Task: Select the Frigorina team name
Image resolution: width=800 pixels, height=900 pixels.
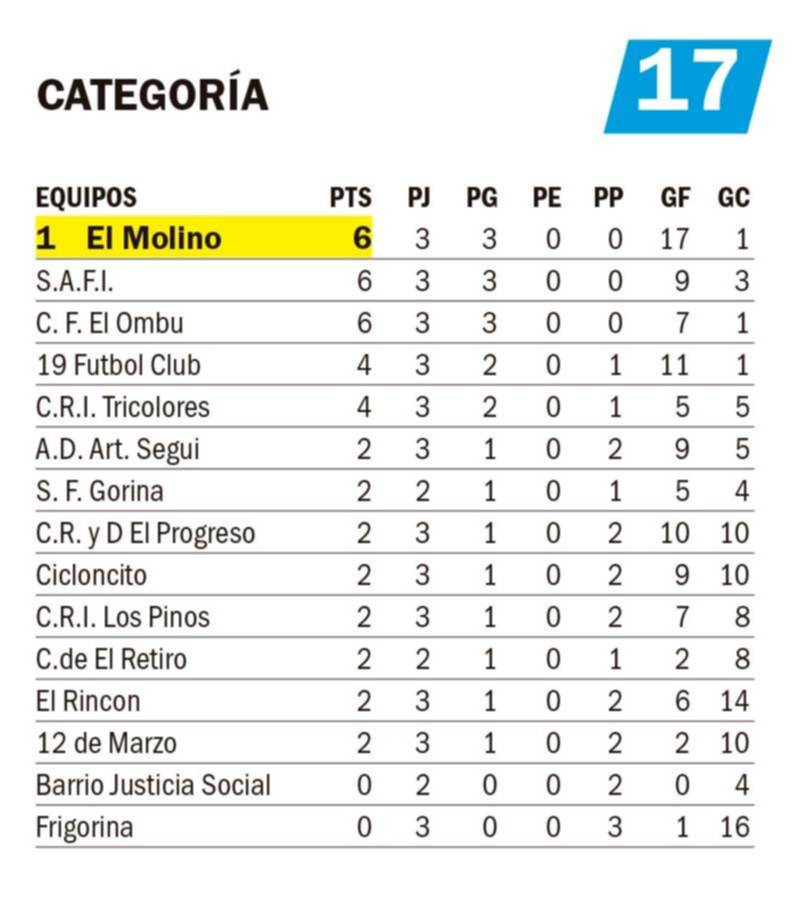Action: click(84, 828)
